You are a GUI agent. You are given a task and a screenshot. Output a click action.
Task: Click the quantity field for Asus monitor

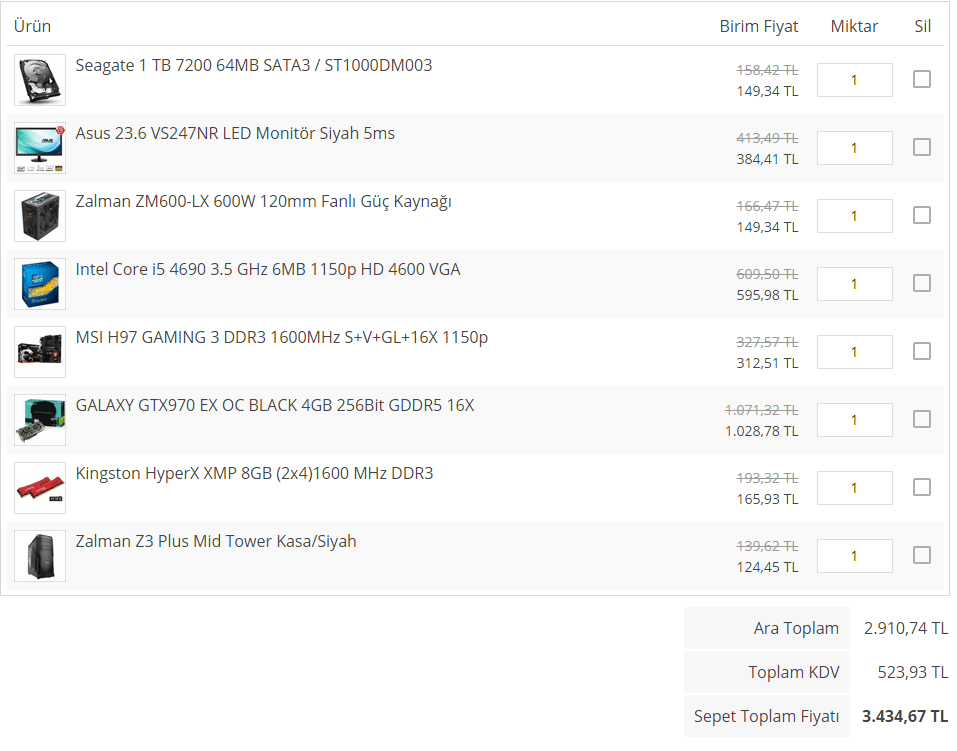854,148
